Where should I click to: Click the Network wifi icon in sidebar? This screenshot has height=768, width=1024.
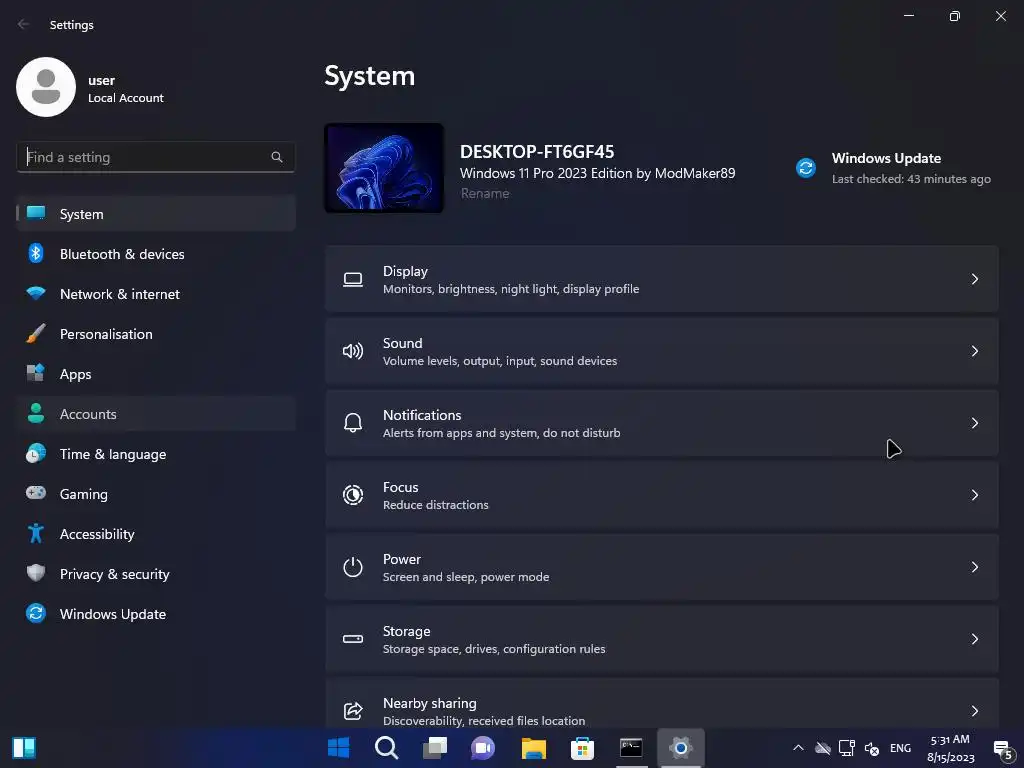click(36, 293)
